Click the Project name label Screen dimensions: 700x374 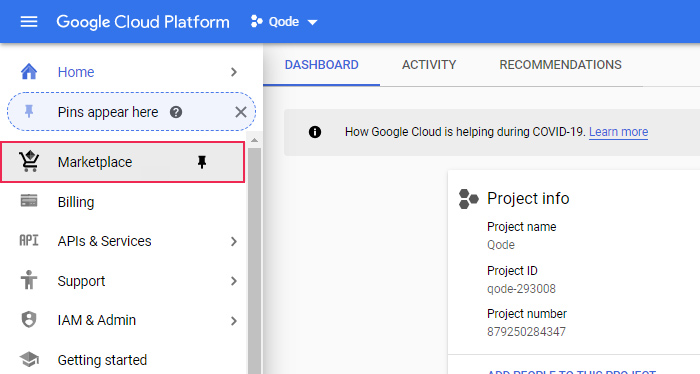pos(521,227)
